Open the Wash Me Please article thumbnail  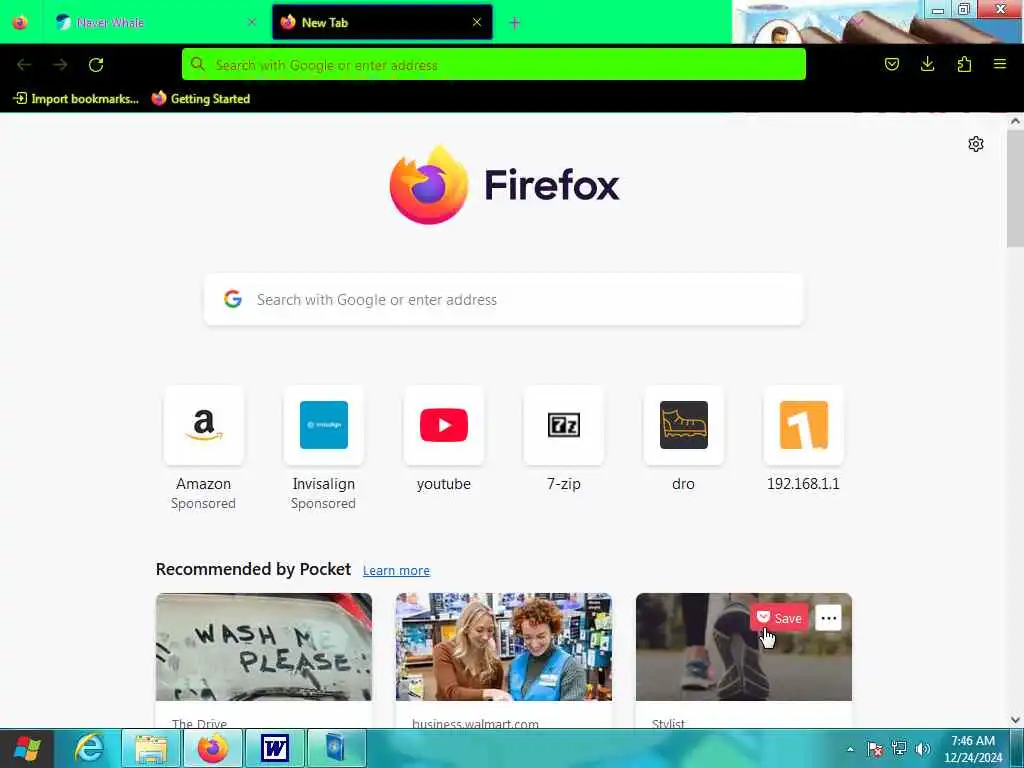pyautogui.click(x=264, y=647)
